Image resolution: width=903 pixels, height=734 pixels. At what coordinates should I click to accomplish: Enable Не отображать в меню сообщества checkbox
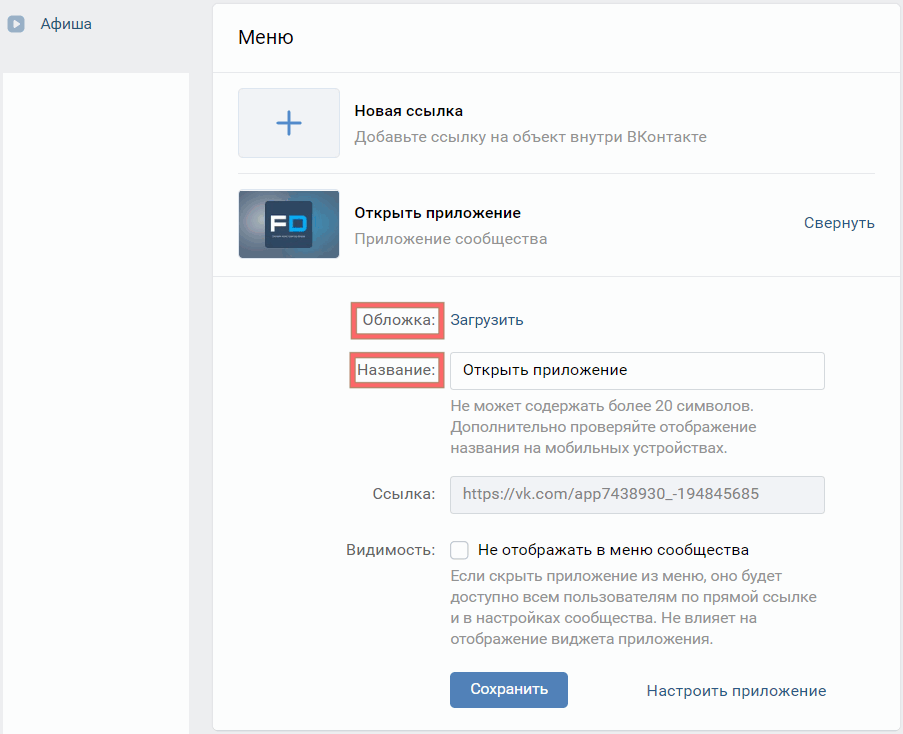[459, 550]
